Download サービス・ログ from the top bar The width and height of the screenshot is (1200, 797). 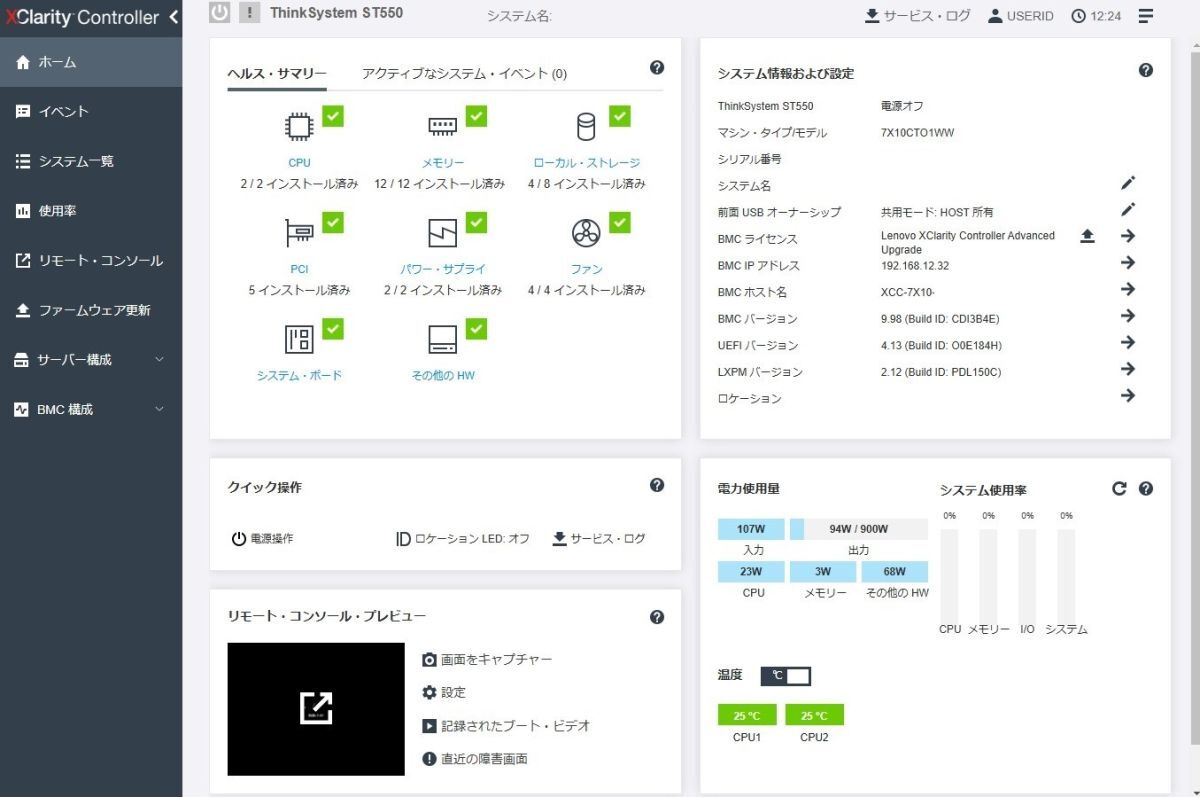(917, 16)
